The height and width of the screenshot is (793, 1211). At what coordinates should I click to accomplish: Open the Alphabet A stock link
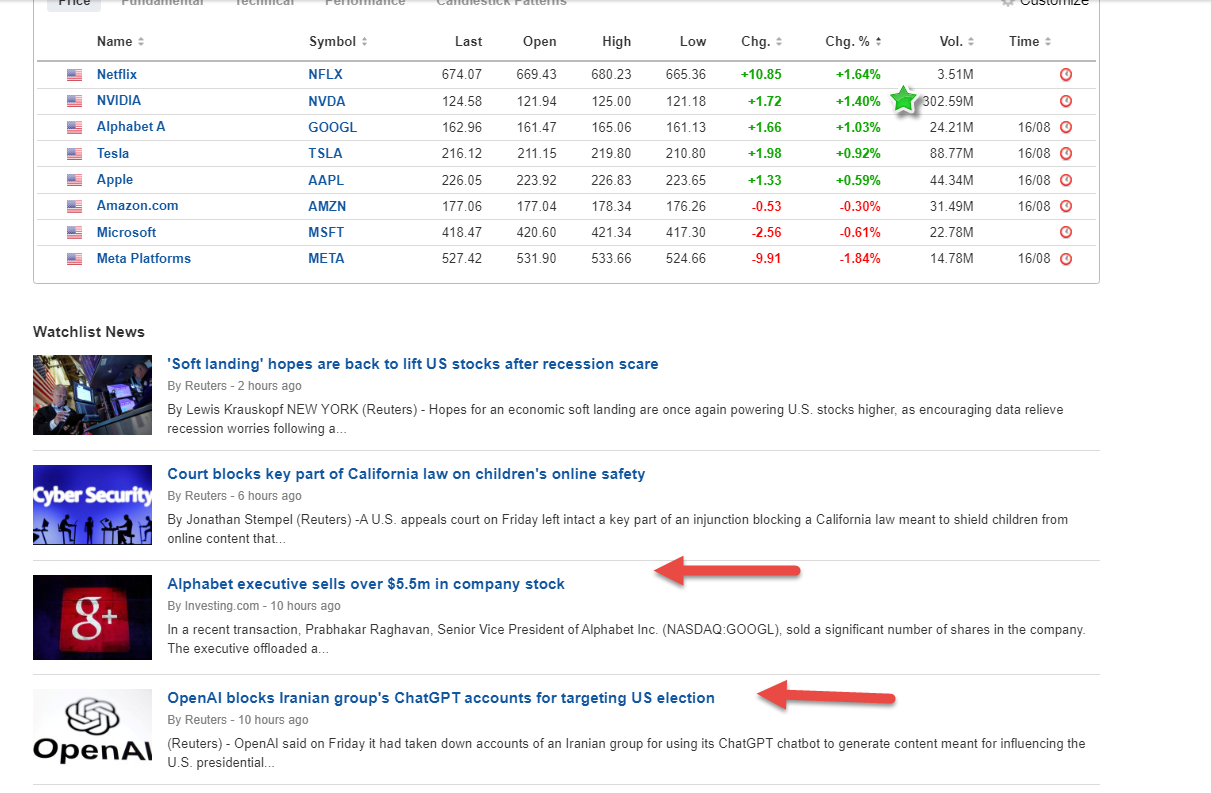131,127
